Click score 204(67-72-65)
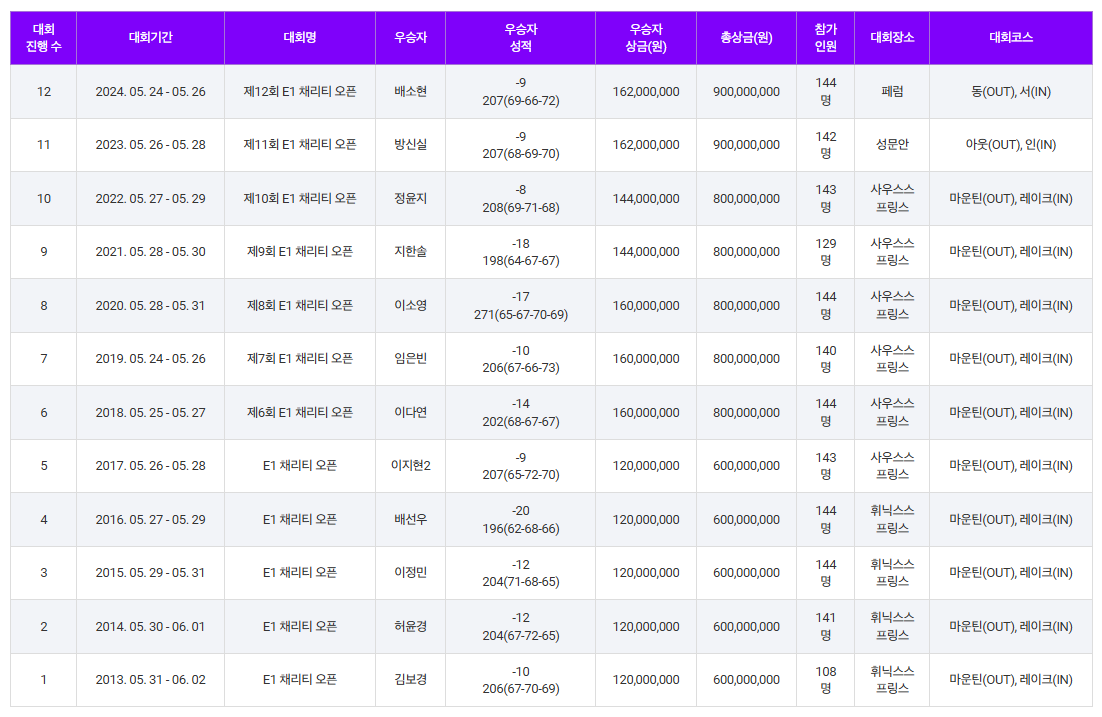 coord(521,635)
